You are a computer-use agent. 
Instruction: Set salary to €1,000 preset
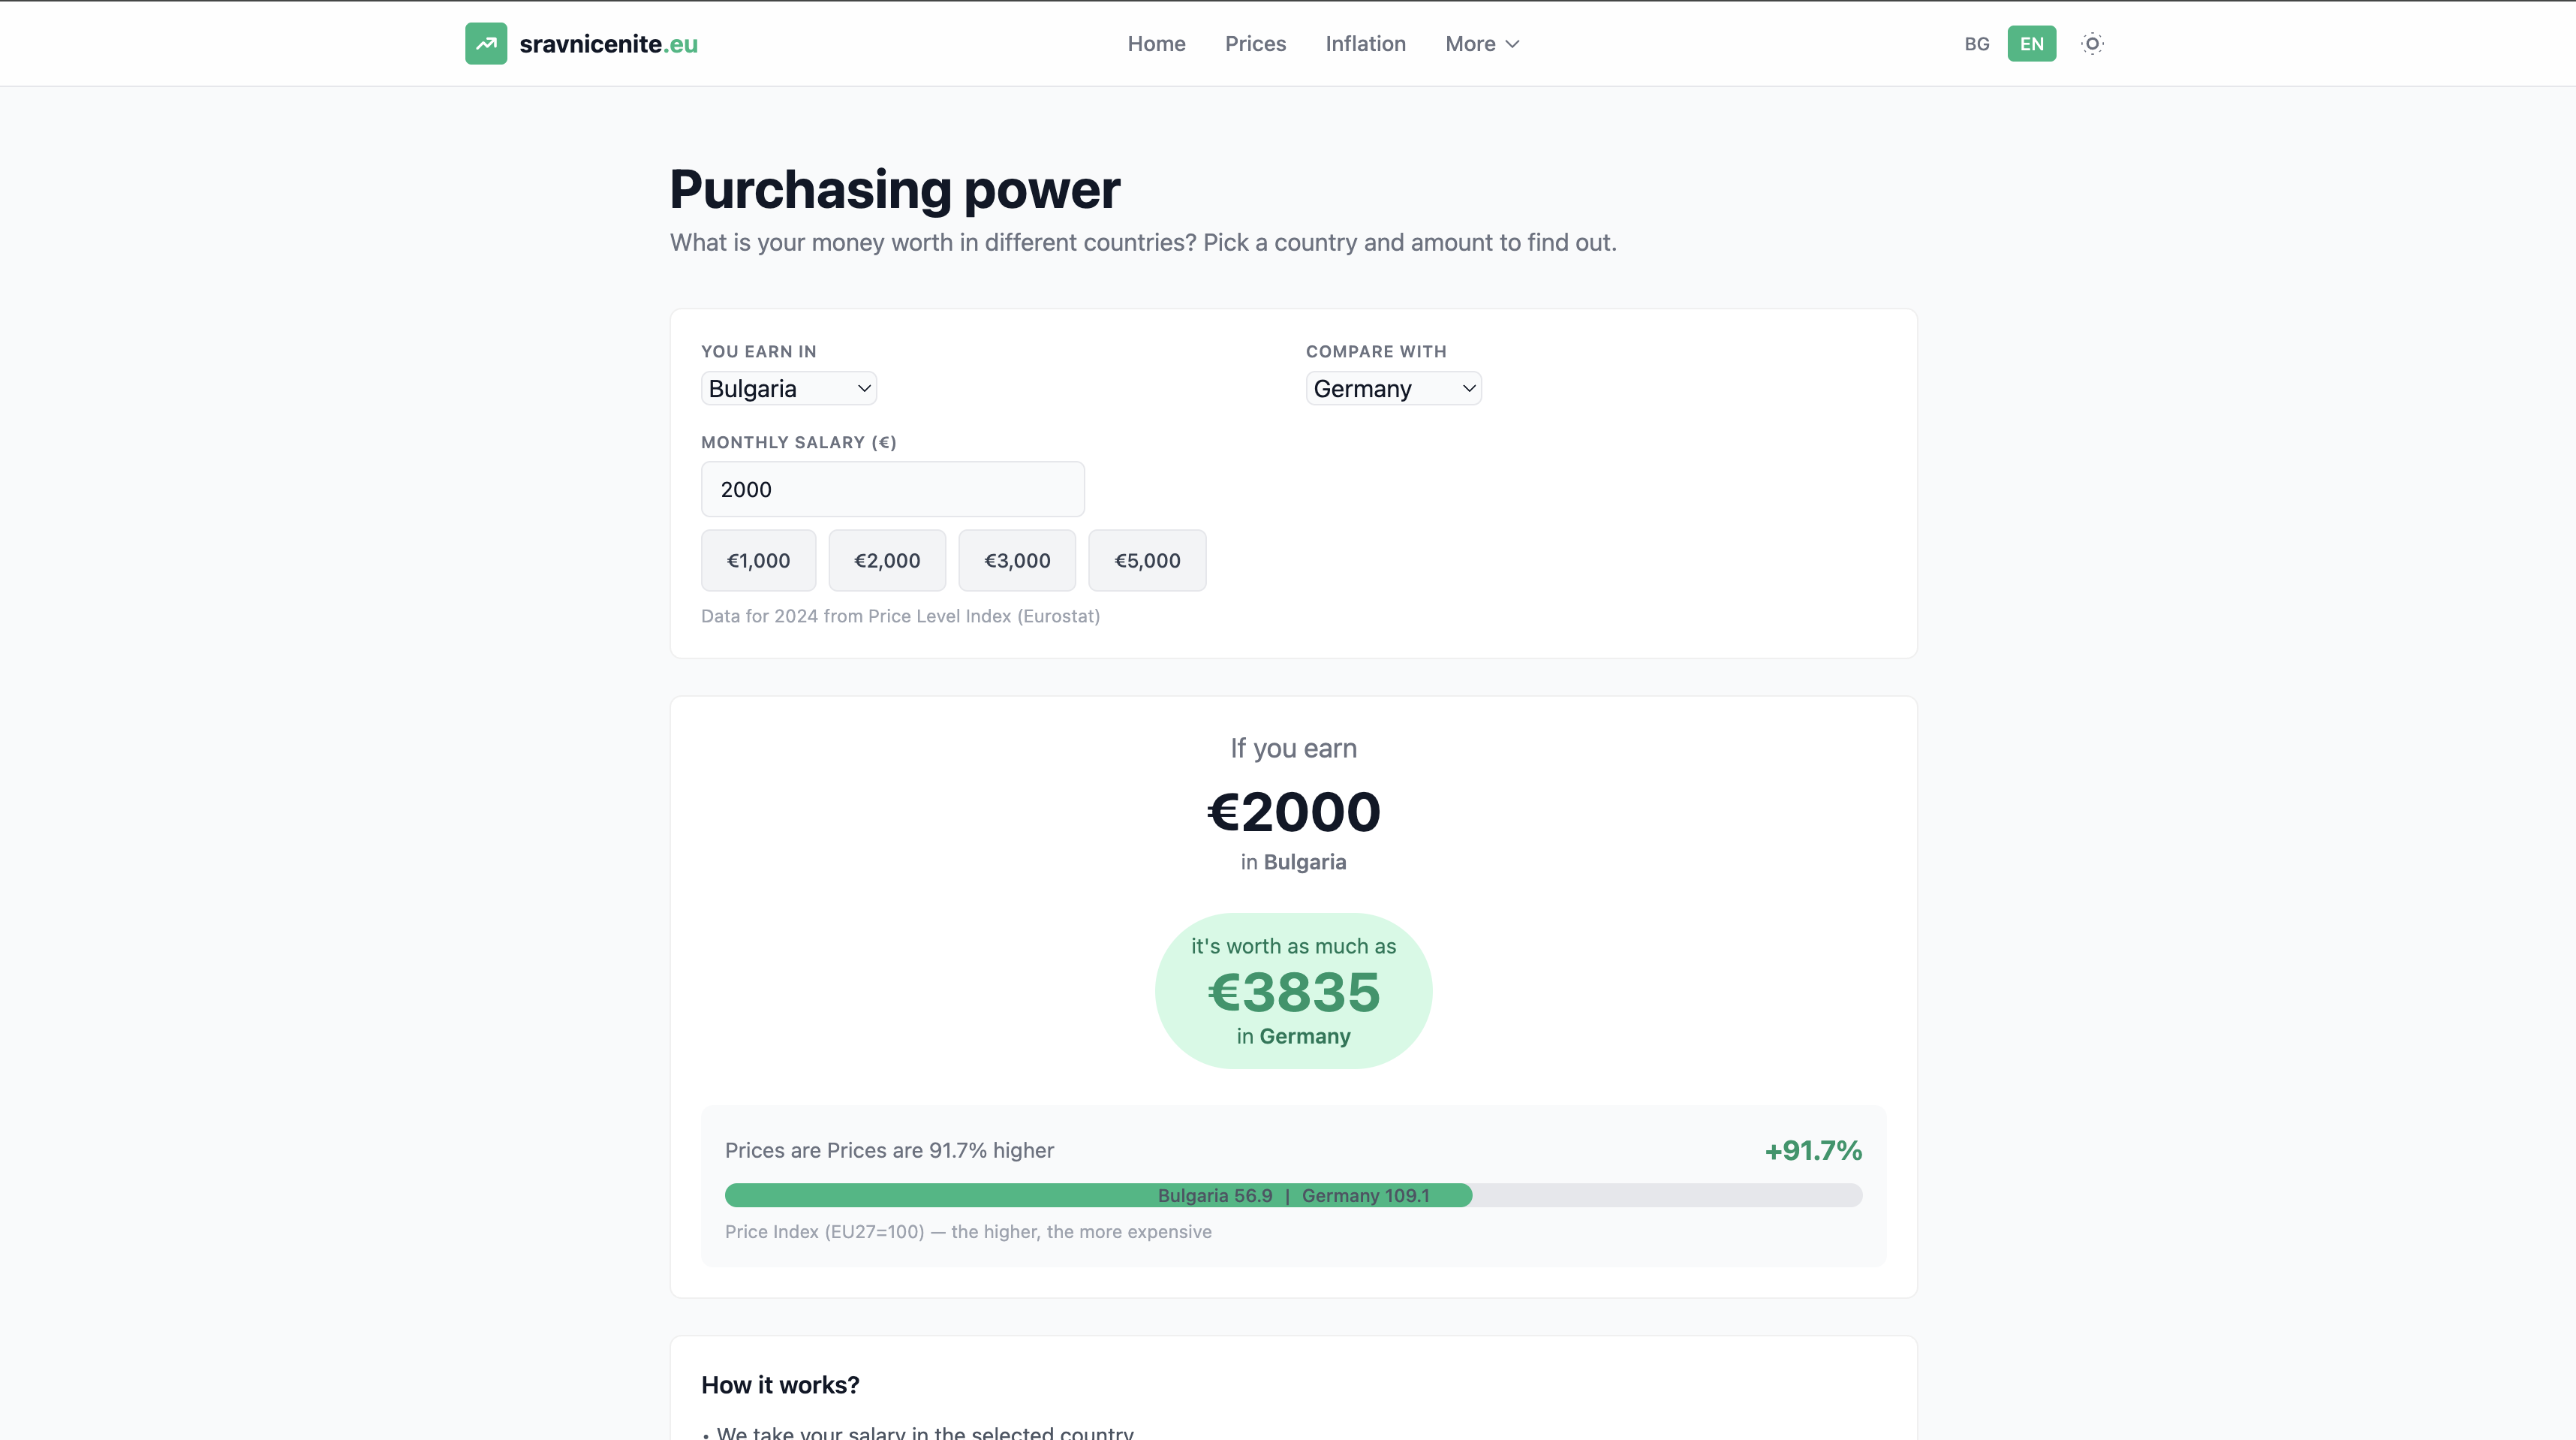pos(758,561)
